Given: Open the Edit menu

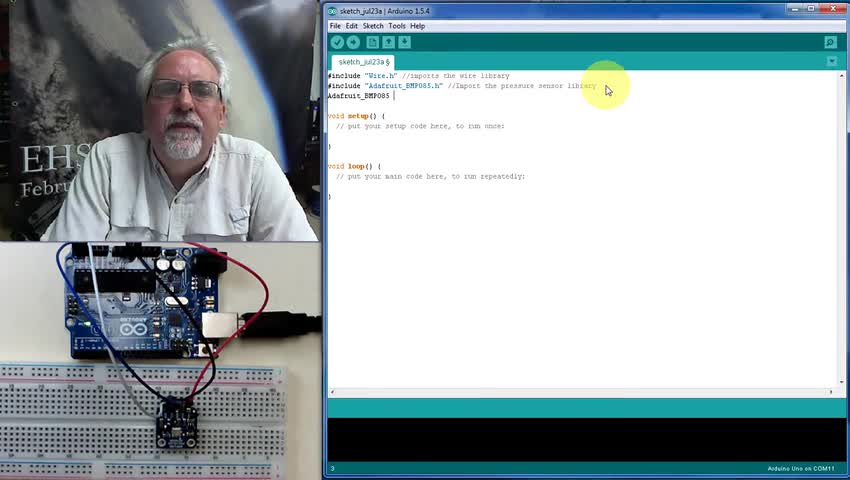Looking at the screenshot, I should [351, 26].
